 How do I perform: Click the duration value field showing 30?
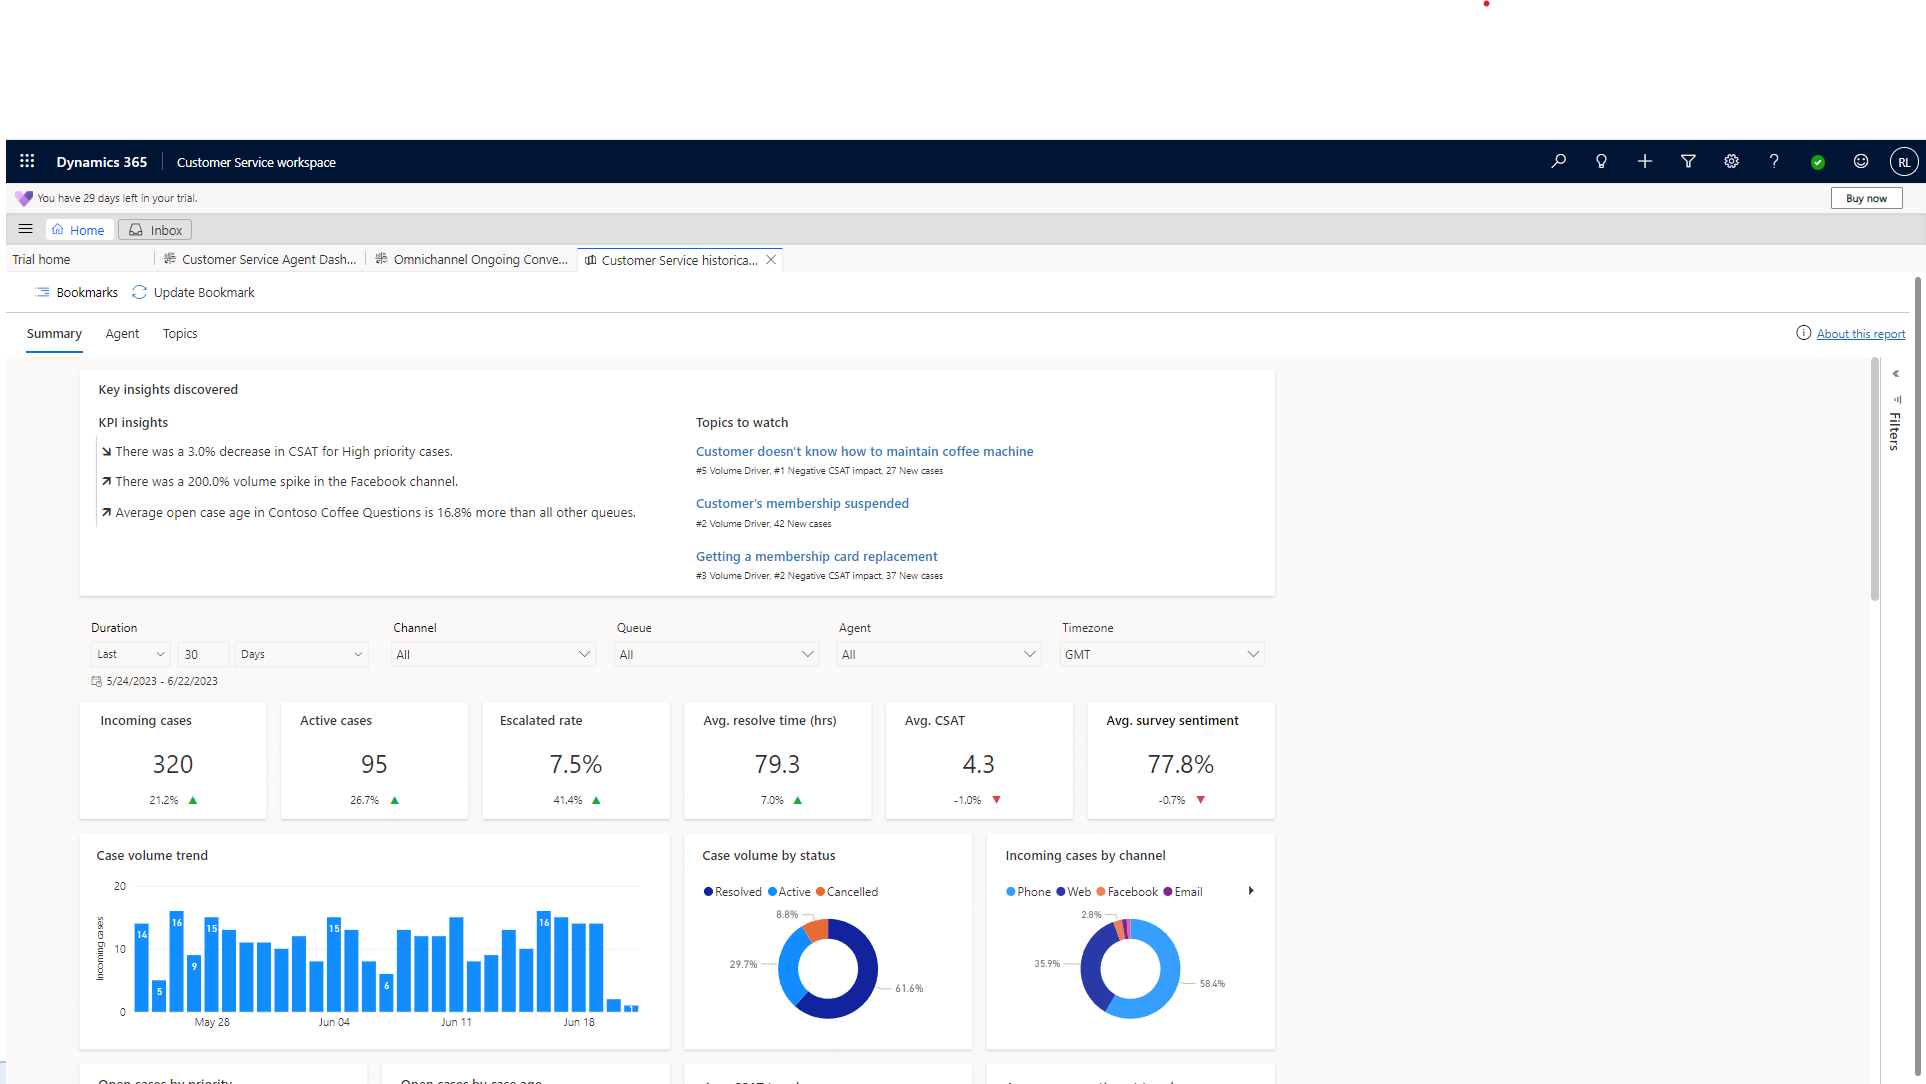(x=203, y=654)
